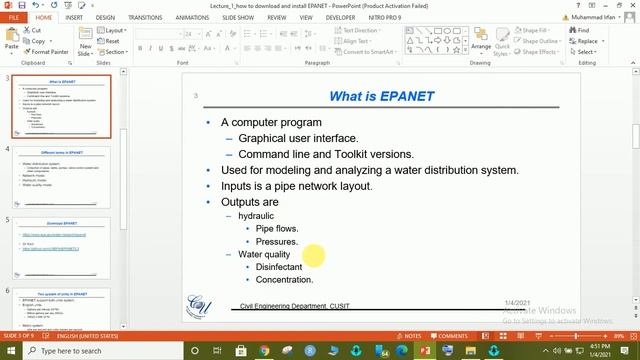Start slide show from beginning icon
Image resolution: width=640 pixels, height=360 pixels.
[x=68, y=5]
